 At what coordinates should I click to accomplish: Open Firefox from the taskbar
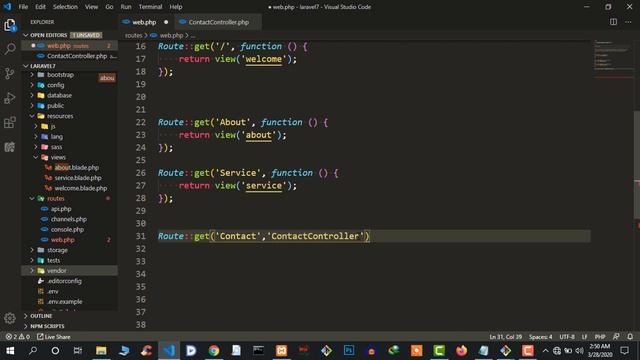coord(461,351)
